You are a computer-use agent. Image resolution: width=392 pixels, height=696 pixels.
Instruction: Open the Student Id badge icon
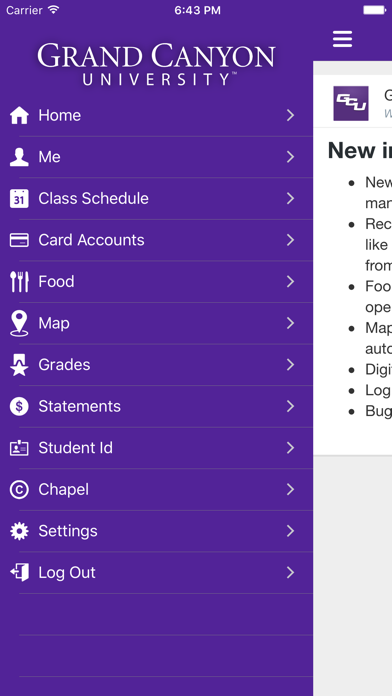click(19, 448)
